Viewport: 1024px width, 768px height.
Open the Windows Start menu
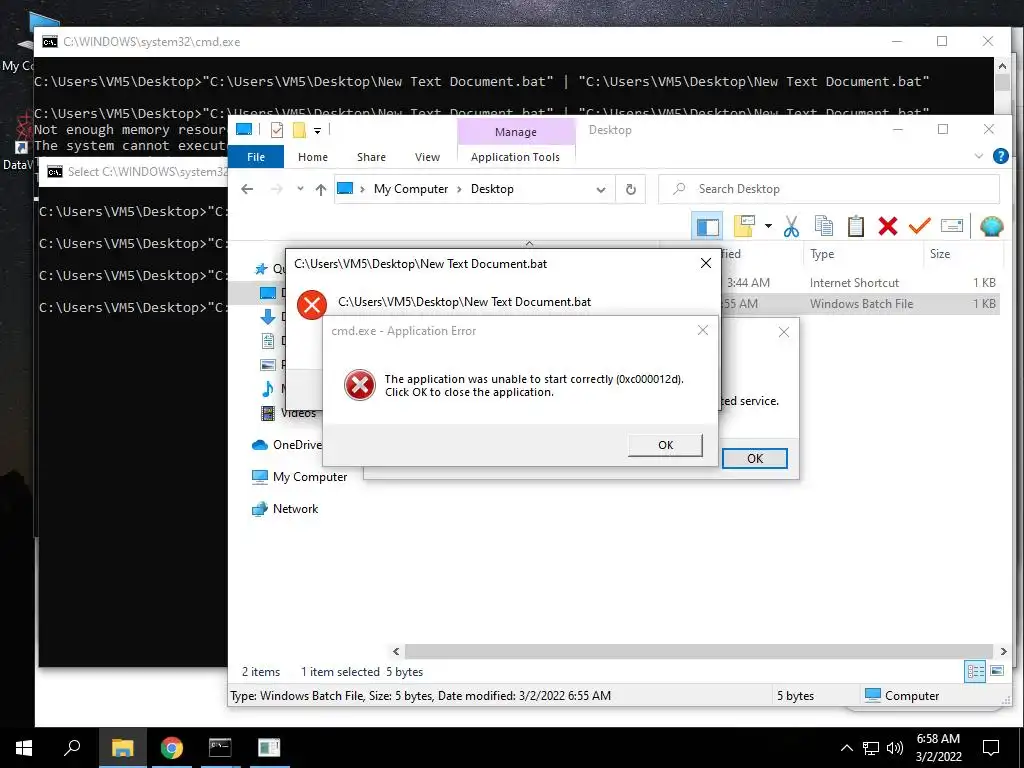pos(24,748)
